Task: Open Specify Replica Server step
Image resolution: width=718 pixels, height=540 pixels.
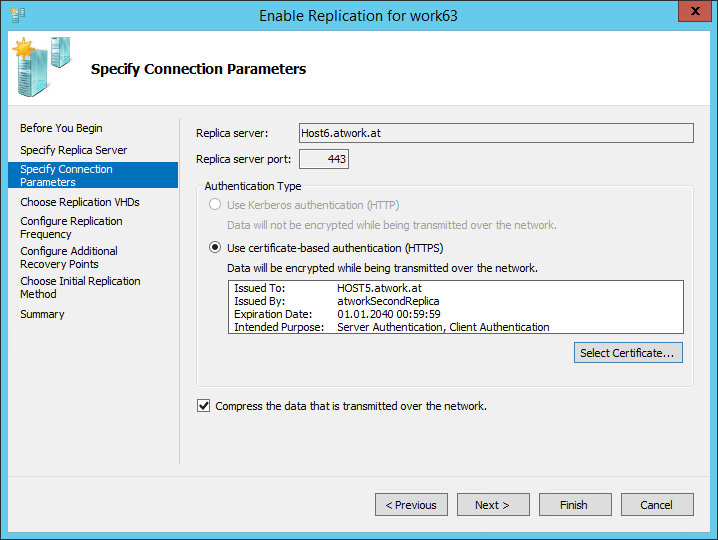Action: [x=73, y=150]
